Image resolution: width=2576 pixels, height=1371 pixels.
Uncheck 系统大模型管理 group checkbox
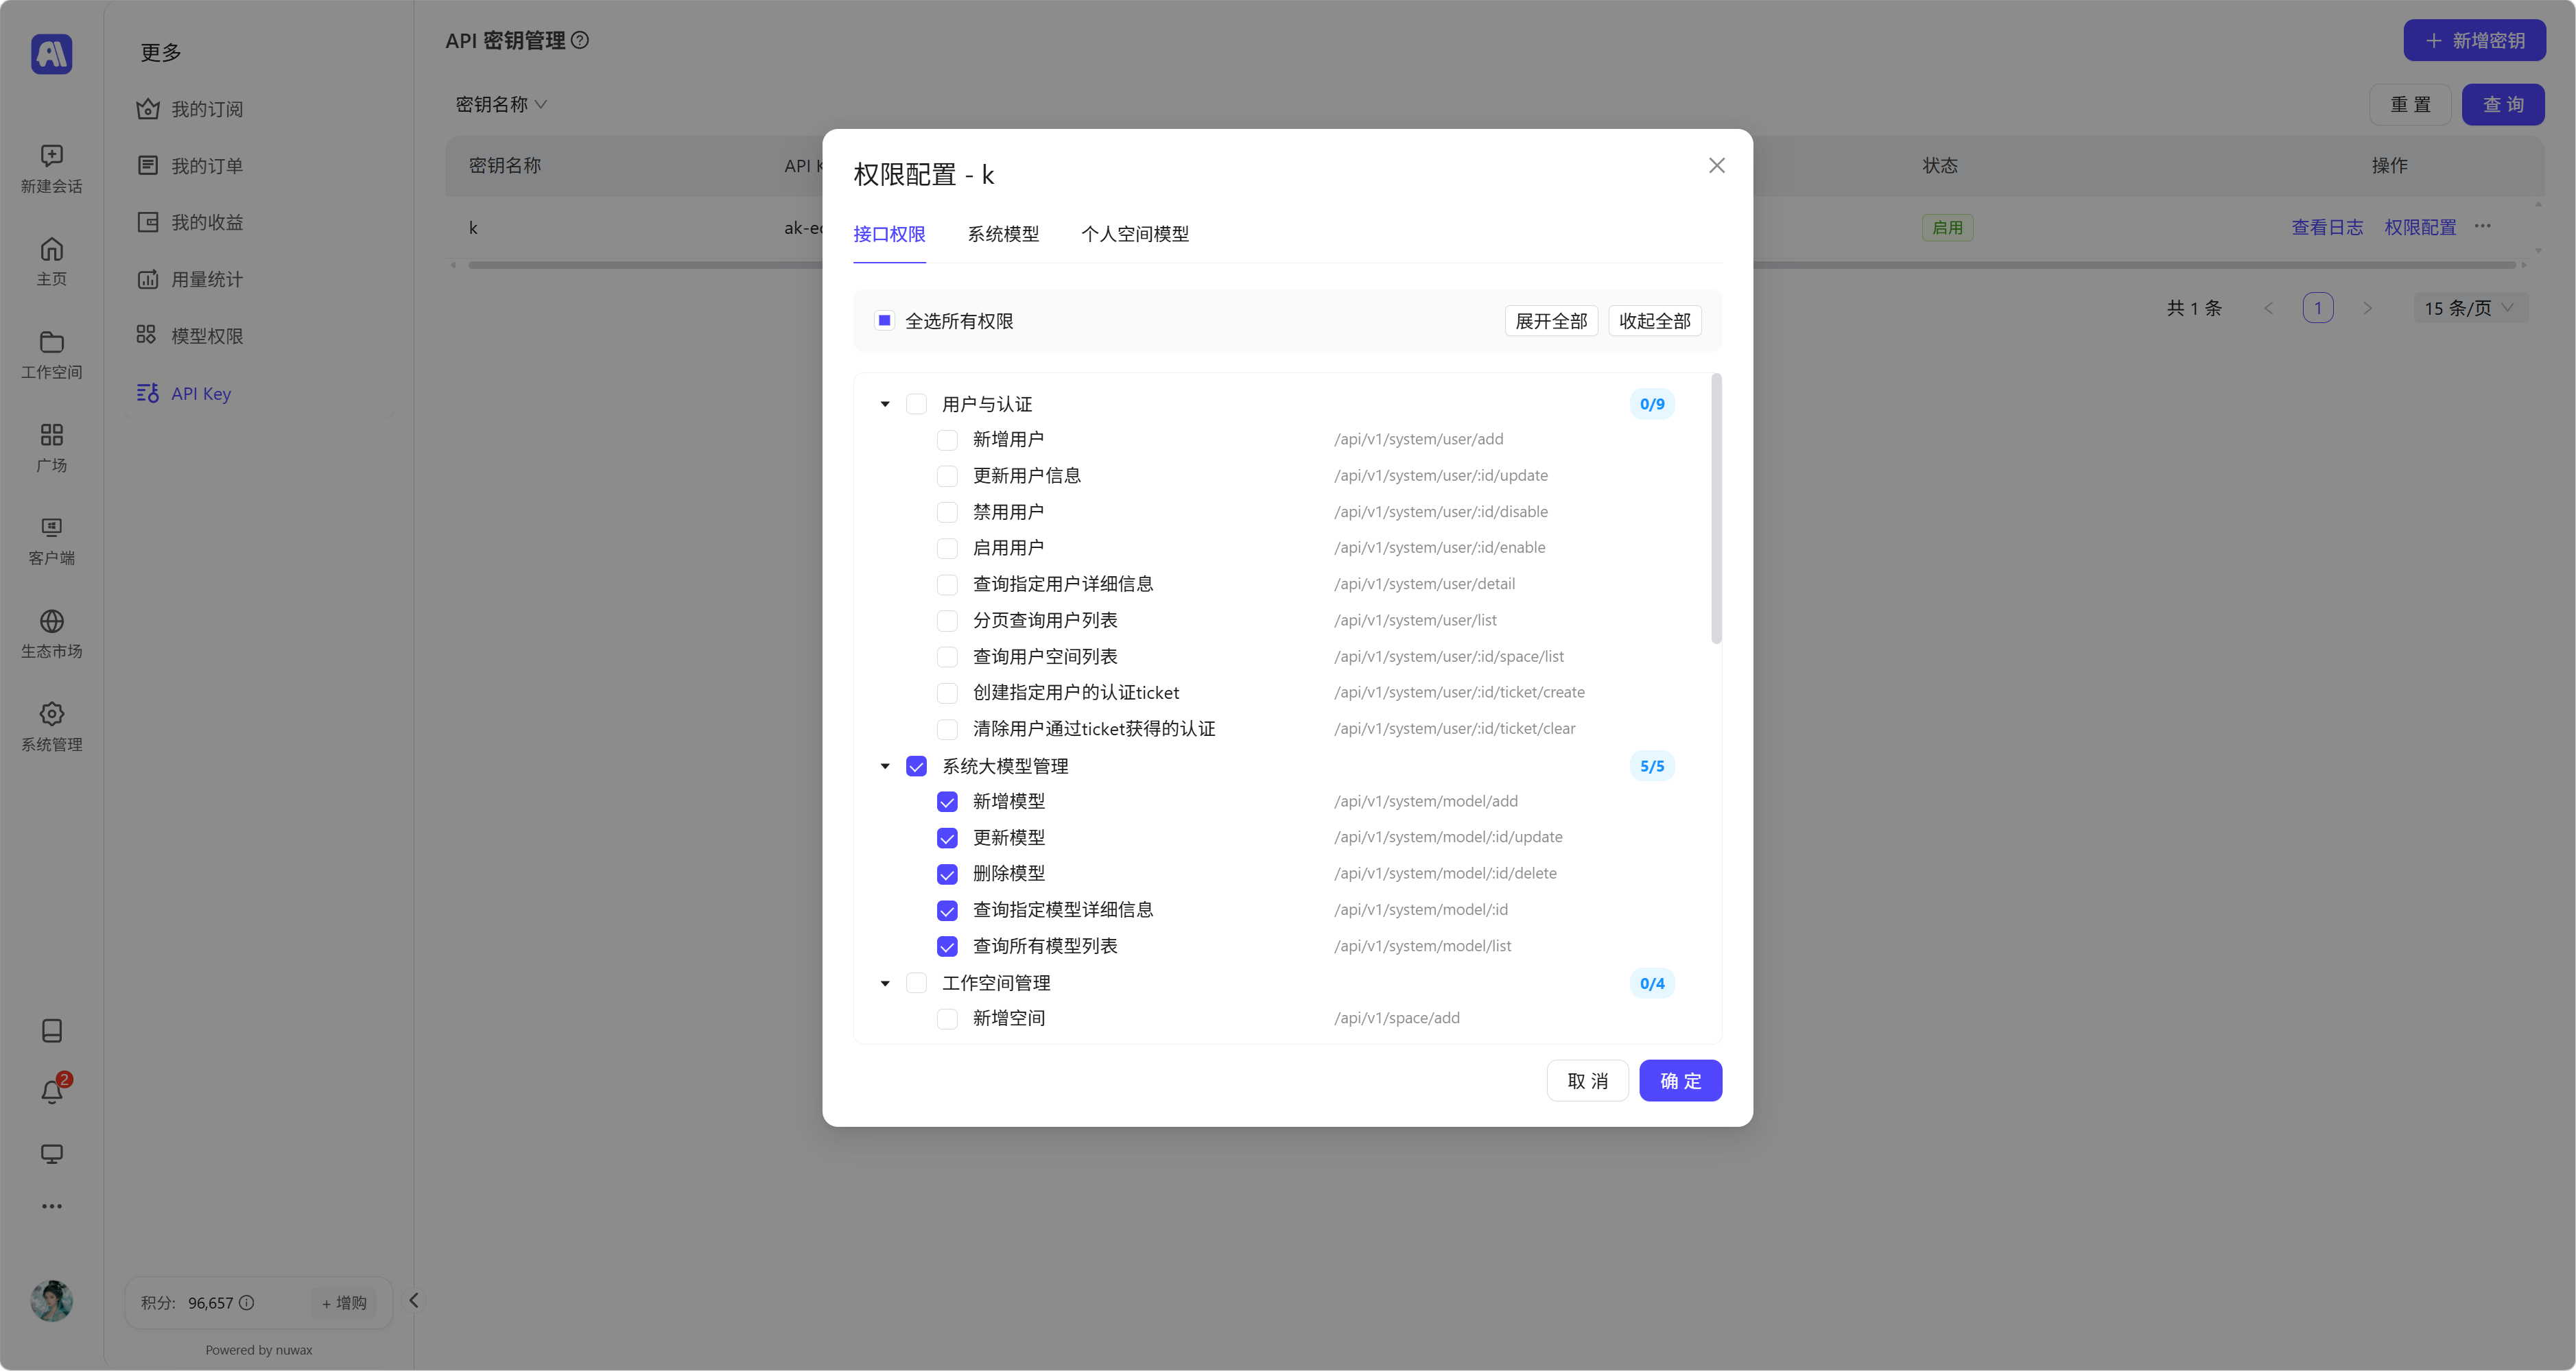(916, 766)
